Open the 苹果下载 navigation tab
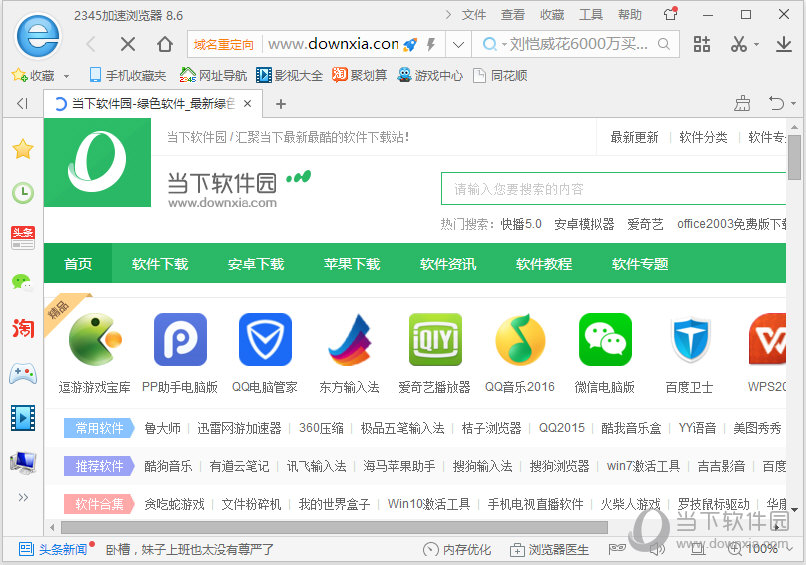 [x=352, y=264]
